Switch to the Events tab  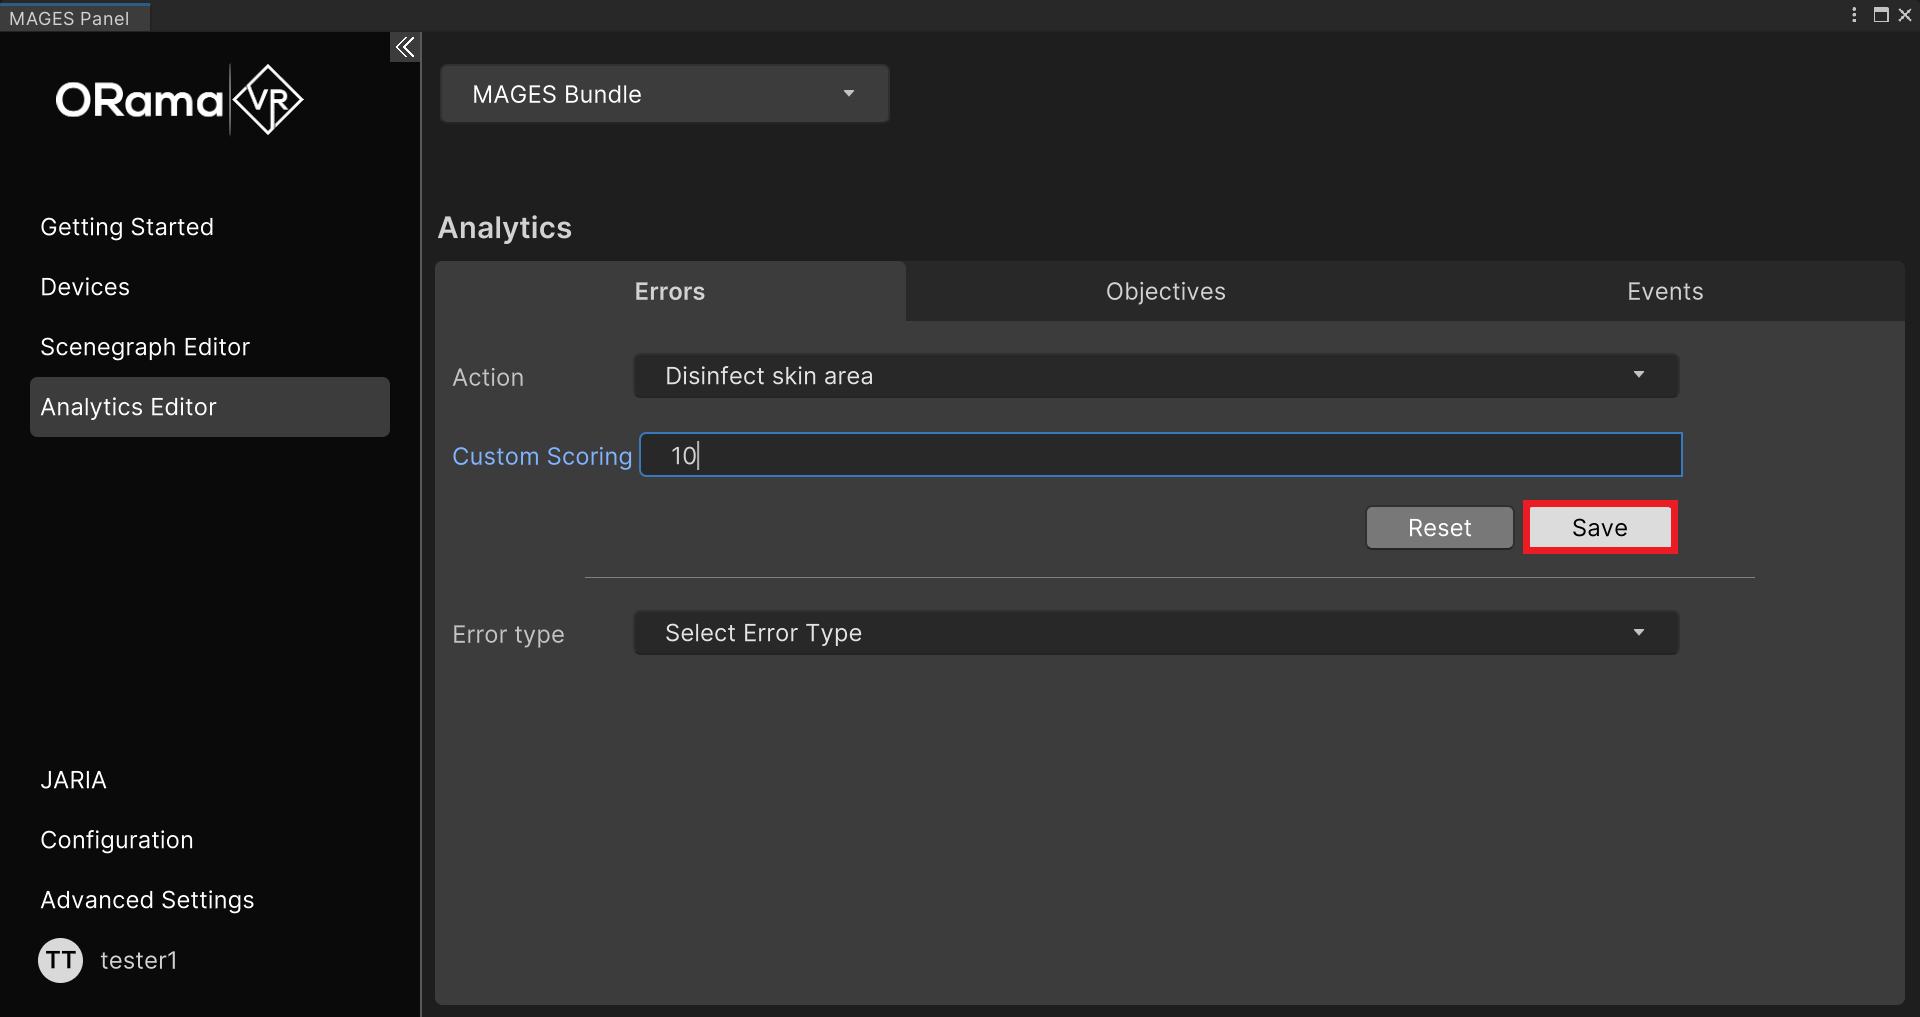tap(1664, 292)
